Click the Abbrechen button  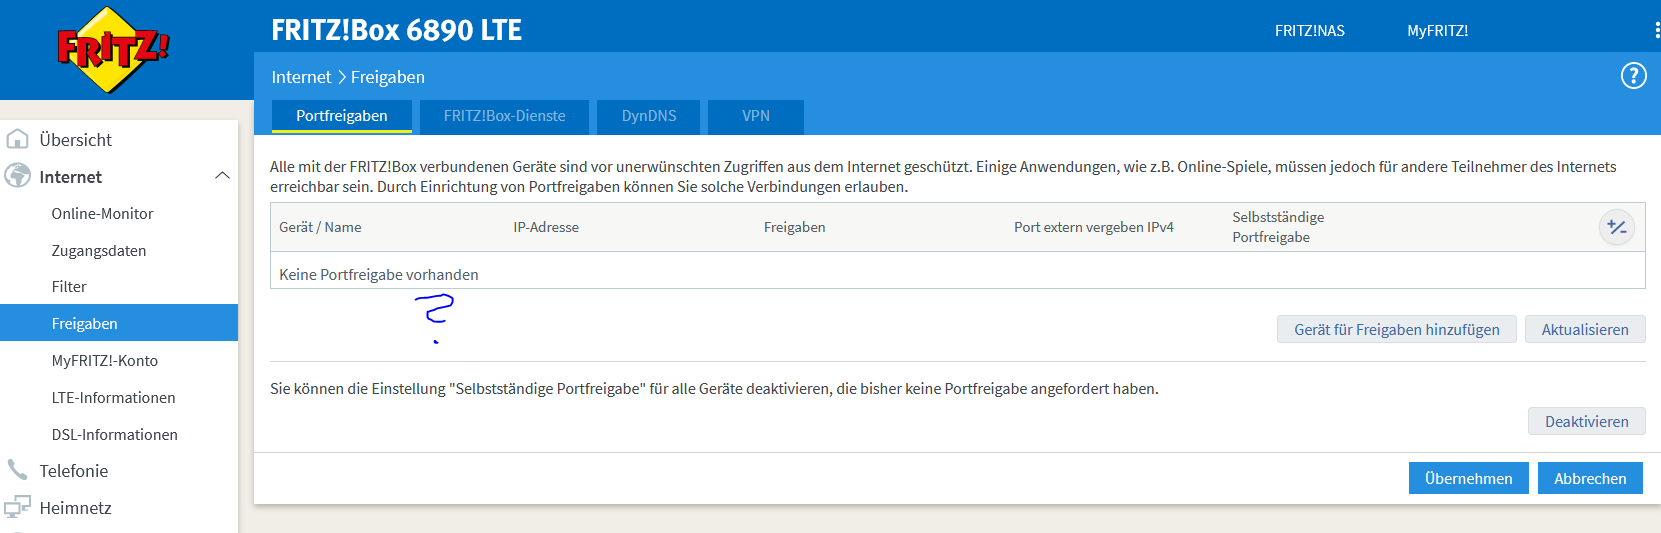click(1590, 478)
